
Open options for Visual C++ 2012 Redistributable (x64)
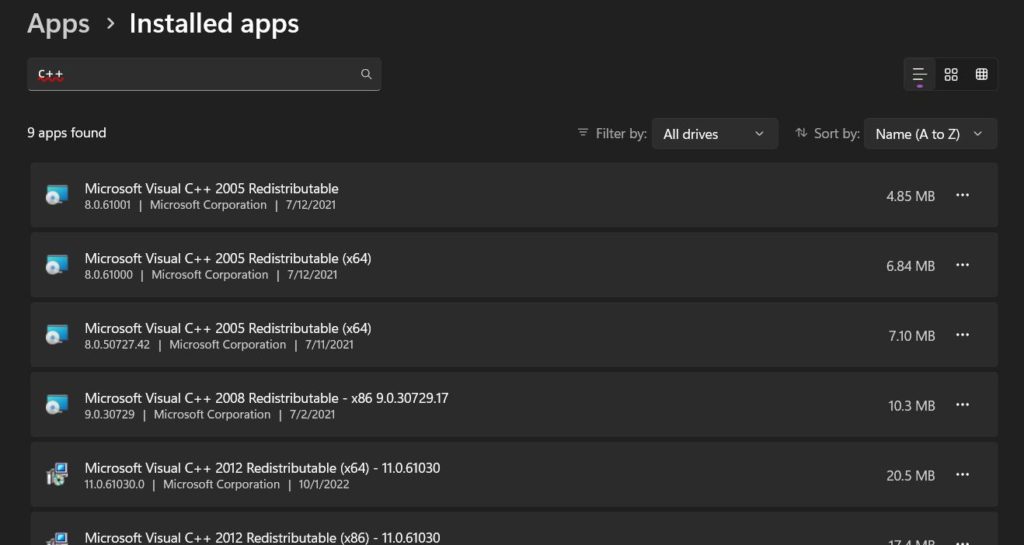[x=963, y=475]
